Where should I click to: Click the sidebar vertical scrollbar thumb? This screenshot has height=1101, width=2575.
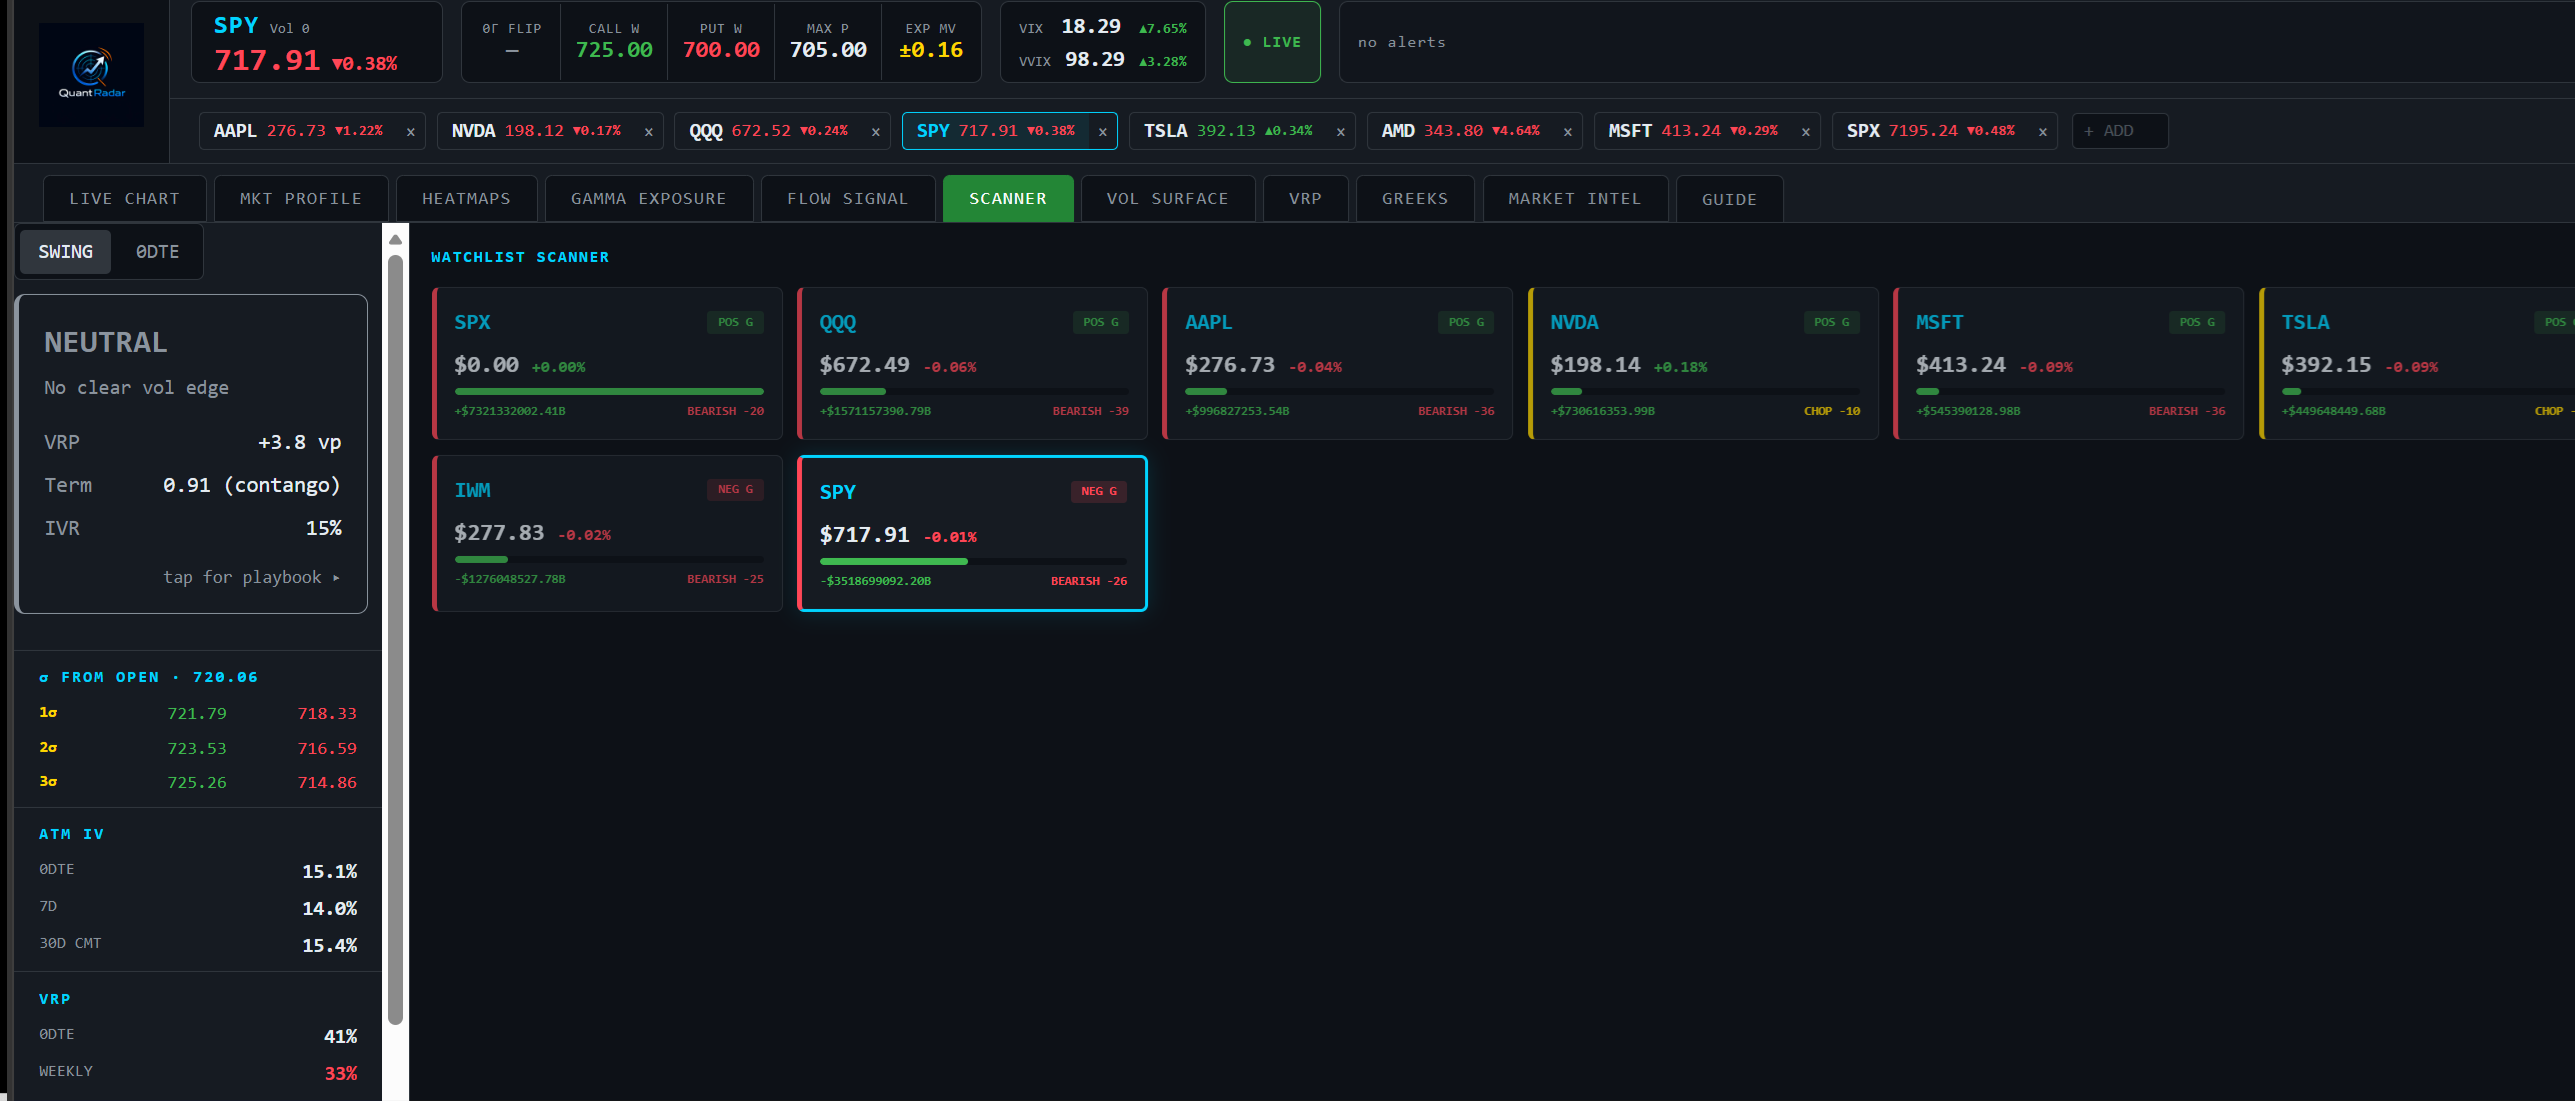(x=395, y=640)
